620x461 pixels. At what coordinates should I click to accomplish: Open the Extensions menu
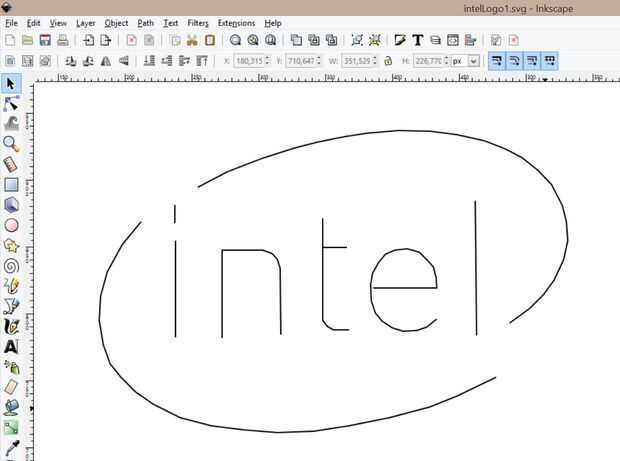236,23
